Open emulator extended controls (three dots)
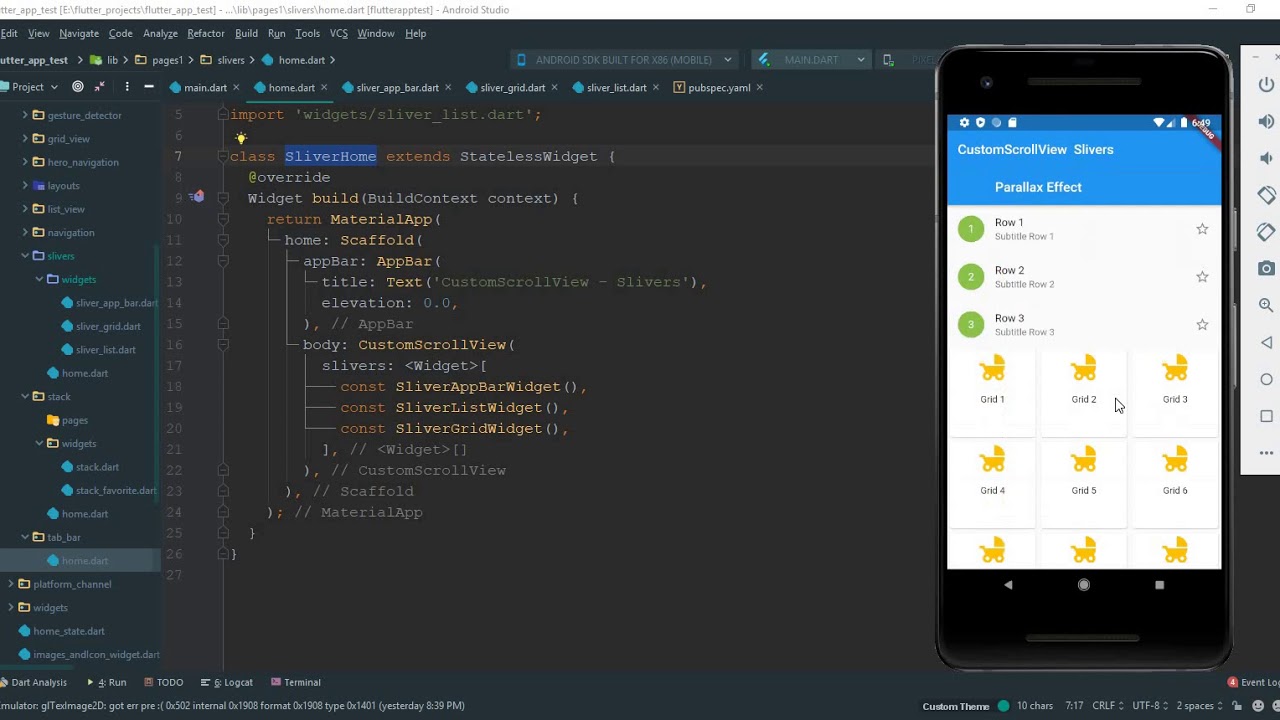 (1266, 453)
